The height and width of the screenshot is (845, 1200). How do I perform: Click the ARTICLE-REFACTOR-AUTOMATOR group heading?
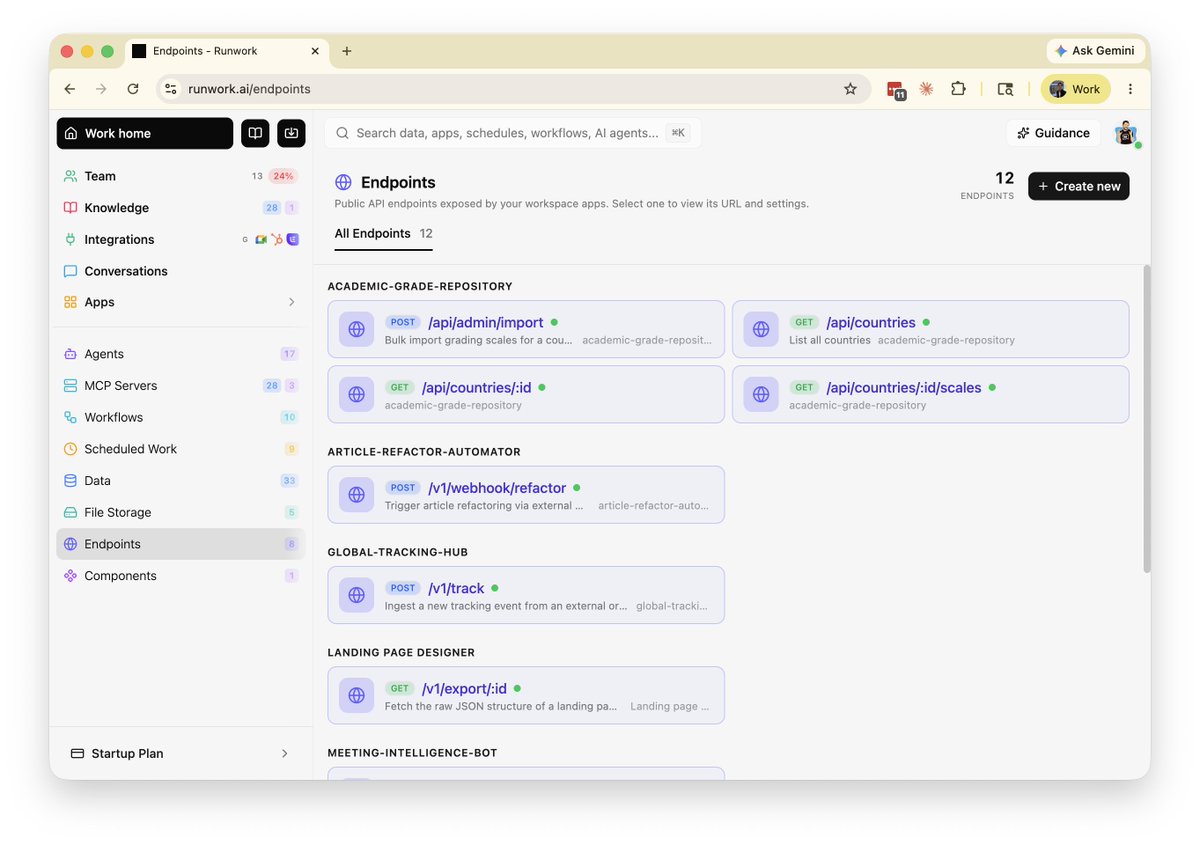(424, 452)
